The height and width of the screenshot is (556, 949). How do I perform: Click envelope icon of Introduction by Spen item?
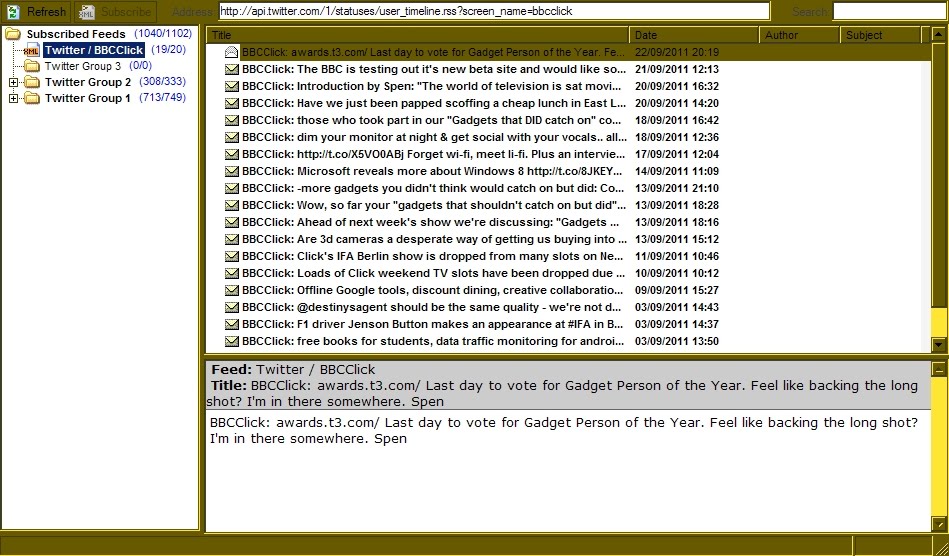(231, 87)
